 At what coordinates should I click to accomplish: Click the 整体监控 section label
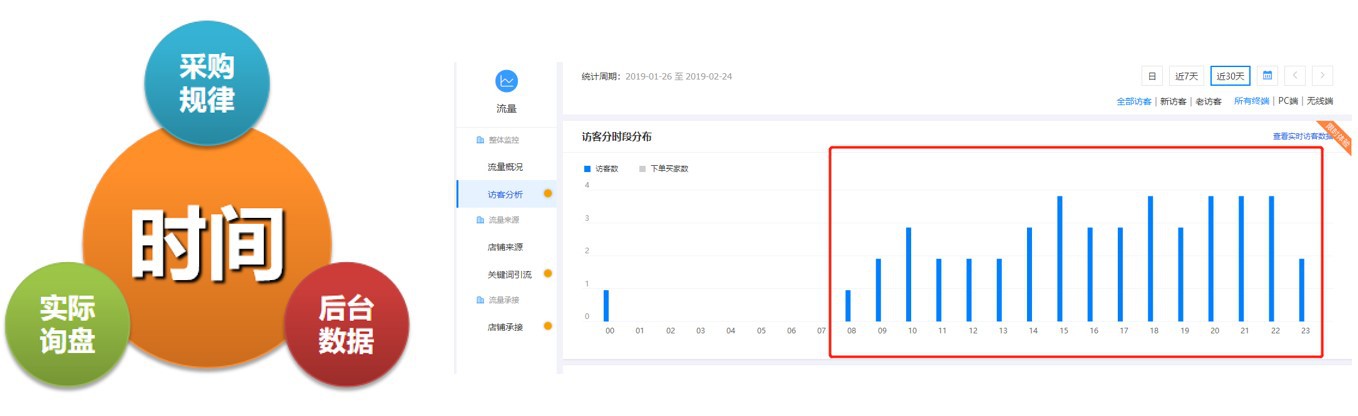(504, 140)
